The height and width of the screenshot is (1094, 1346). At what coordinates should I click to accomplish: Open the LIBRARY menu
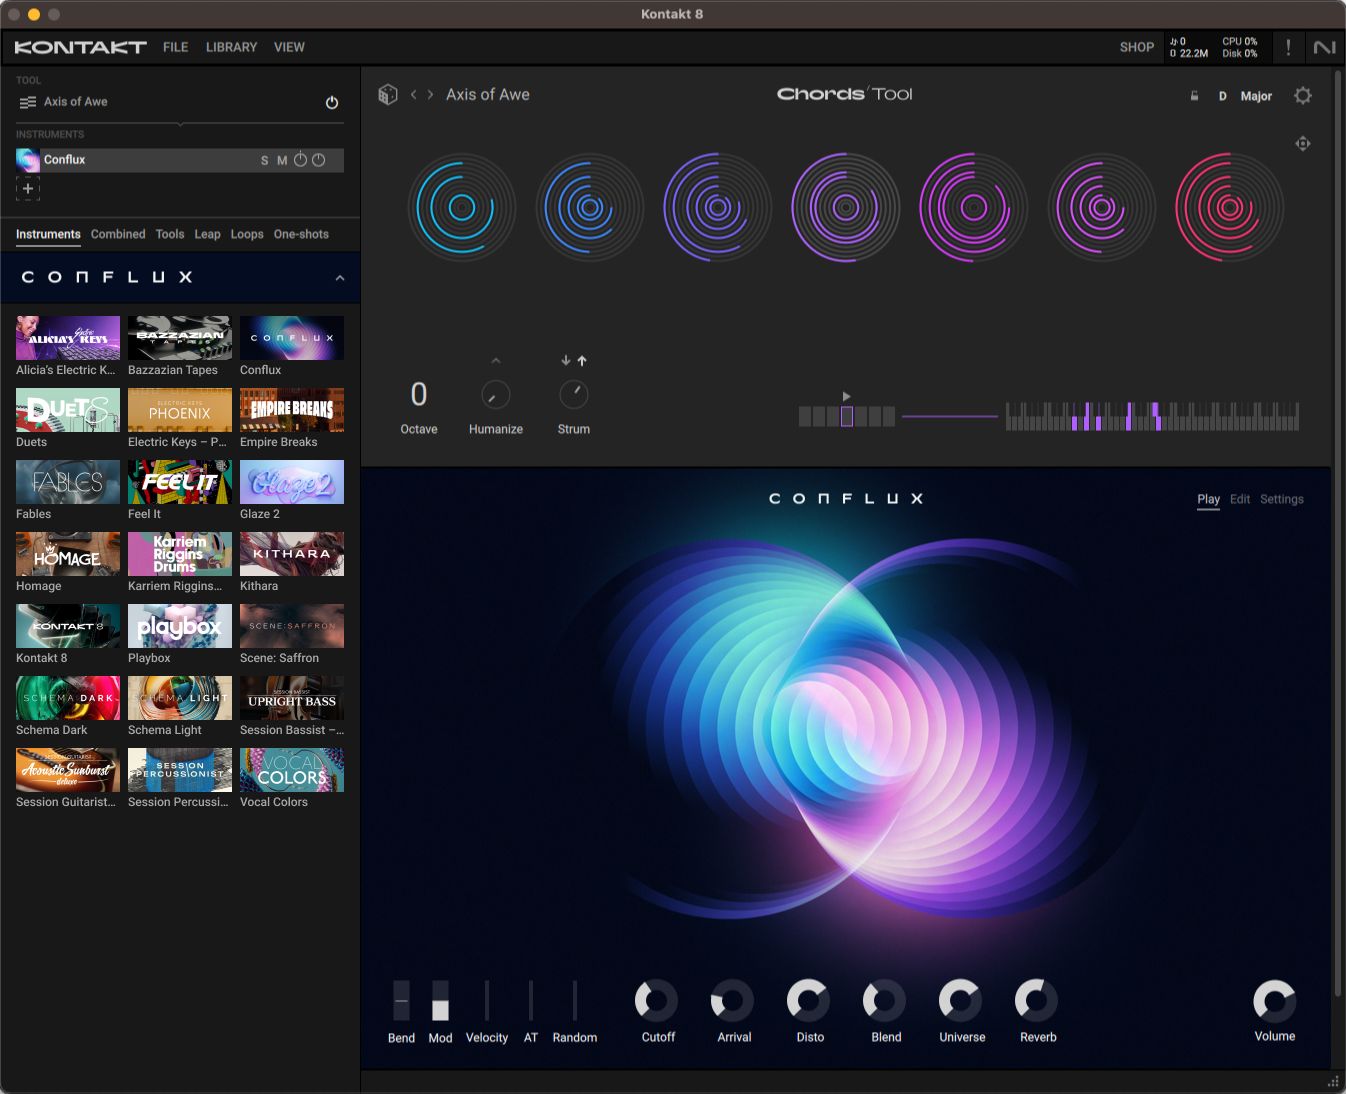pos(231,46)
